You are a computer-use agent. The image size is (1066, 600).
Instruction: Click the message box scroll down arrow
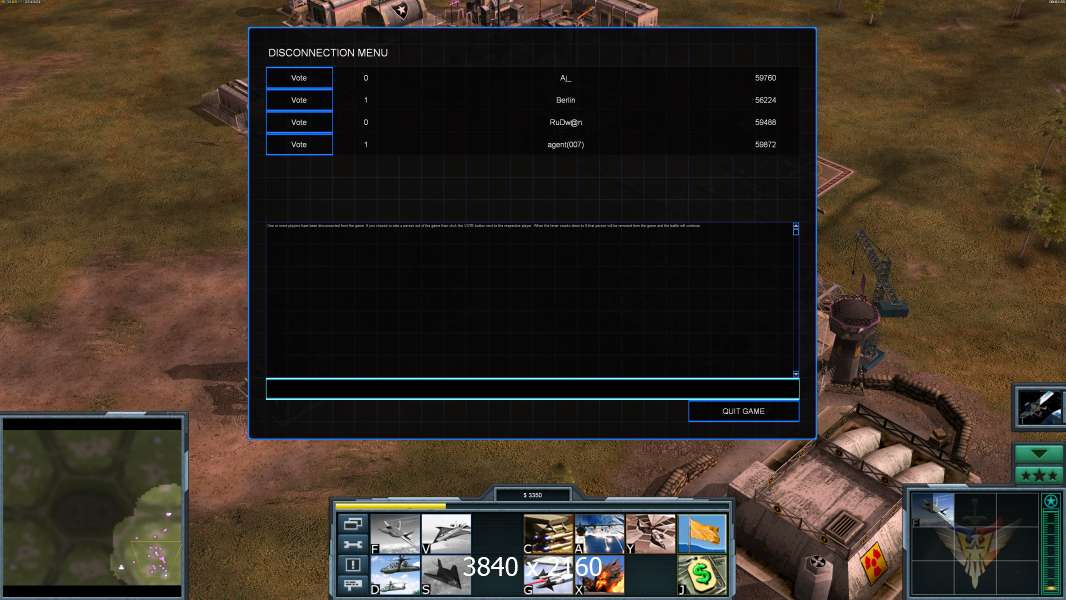(795, 374)
